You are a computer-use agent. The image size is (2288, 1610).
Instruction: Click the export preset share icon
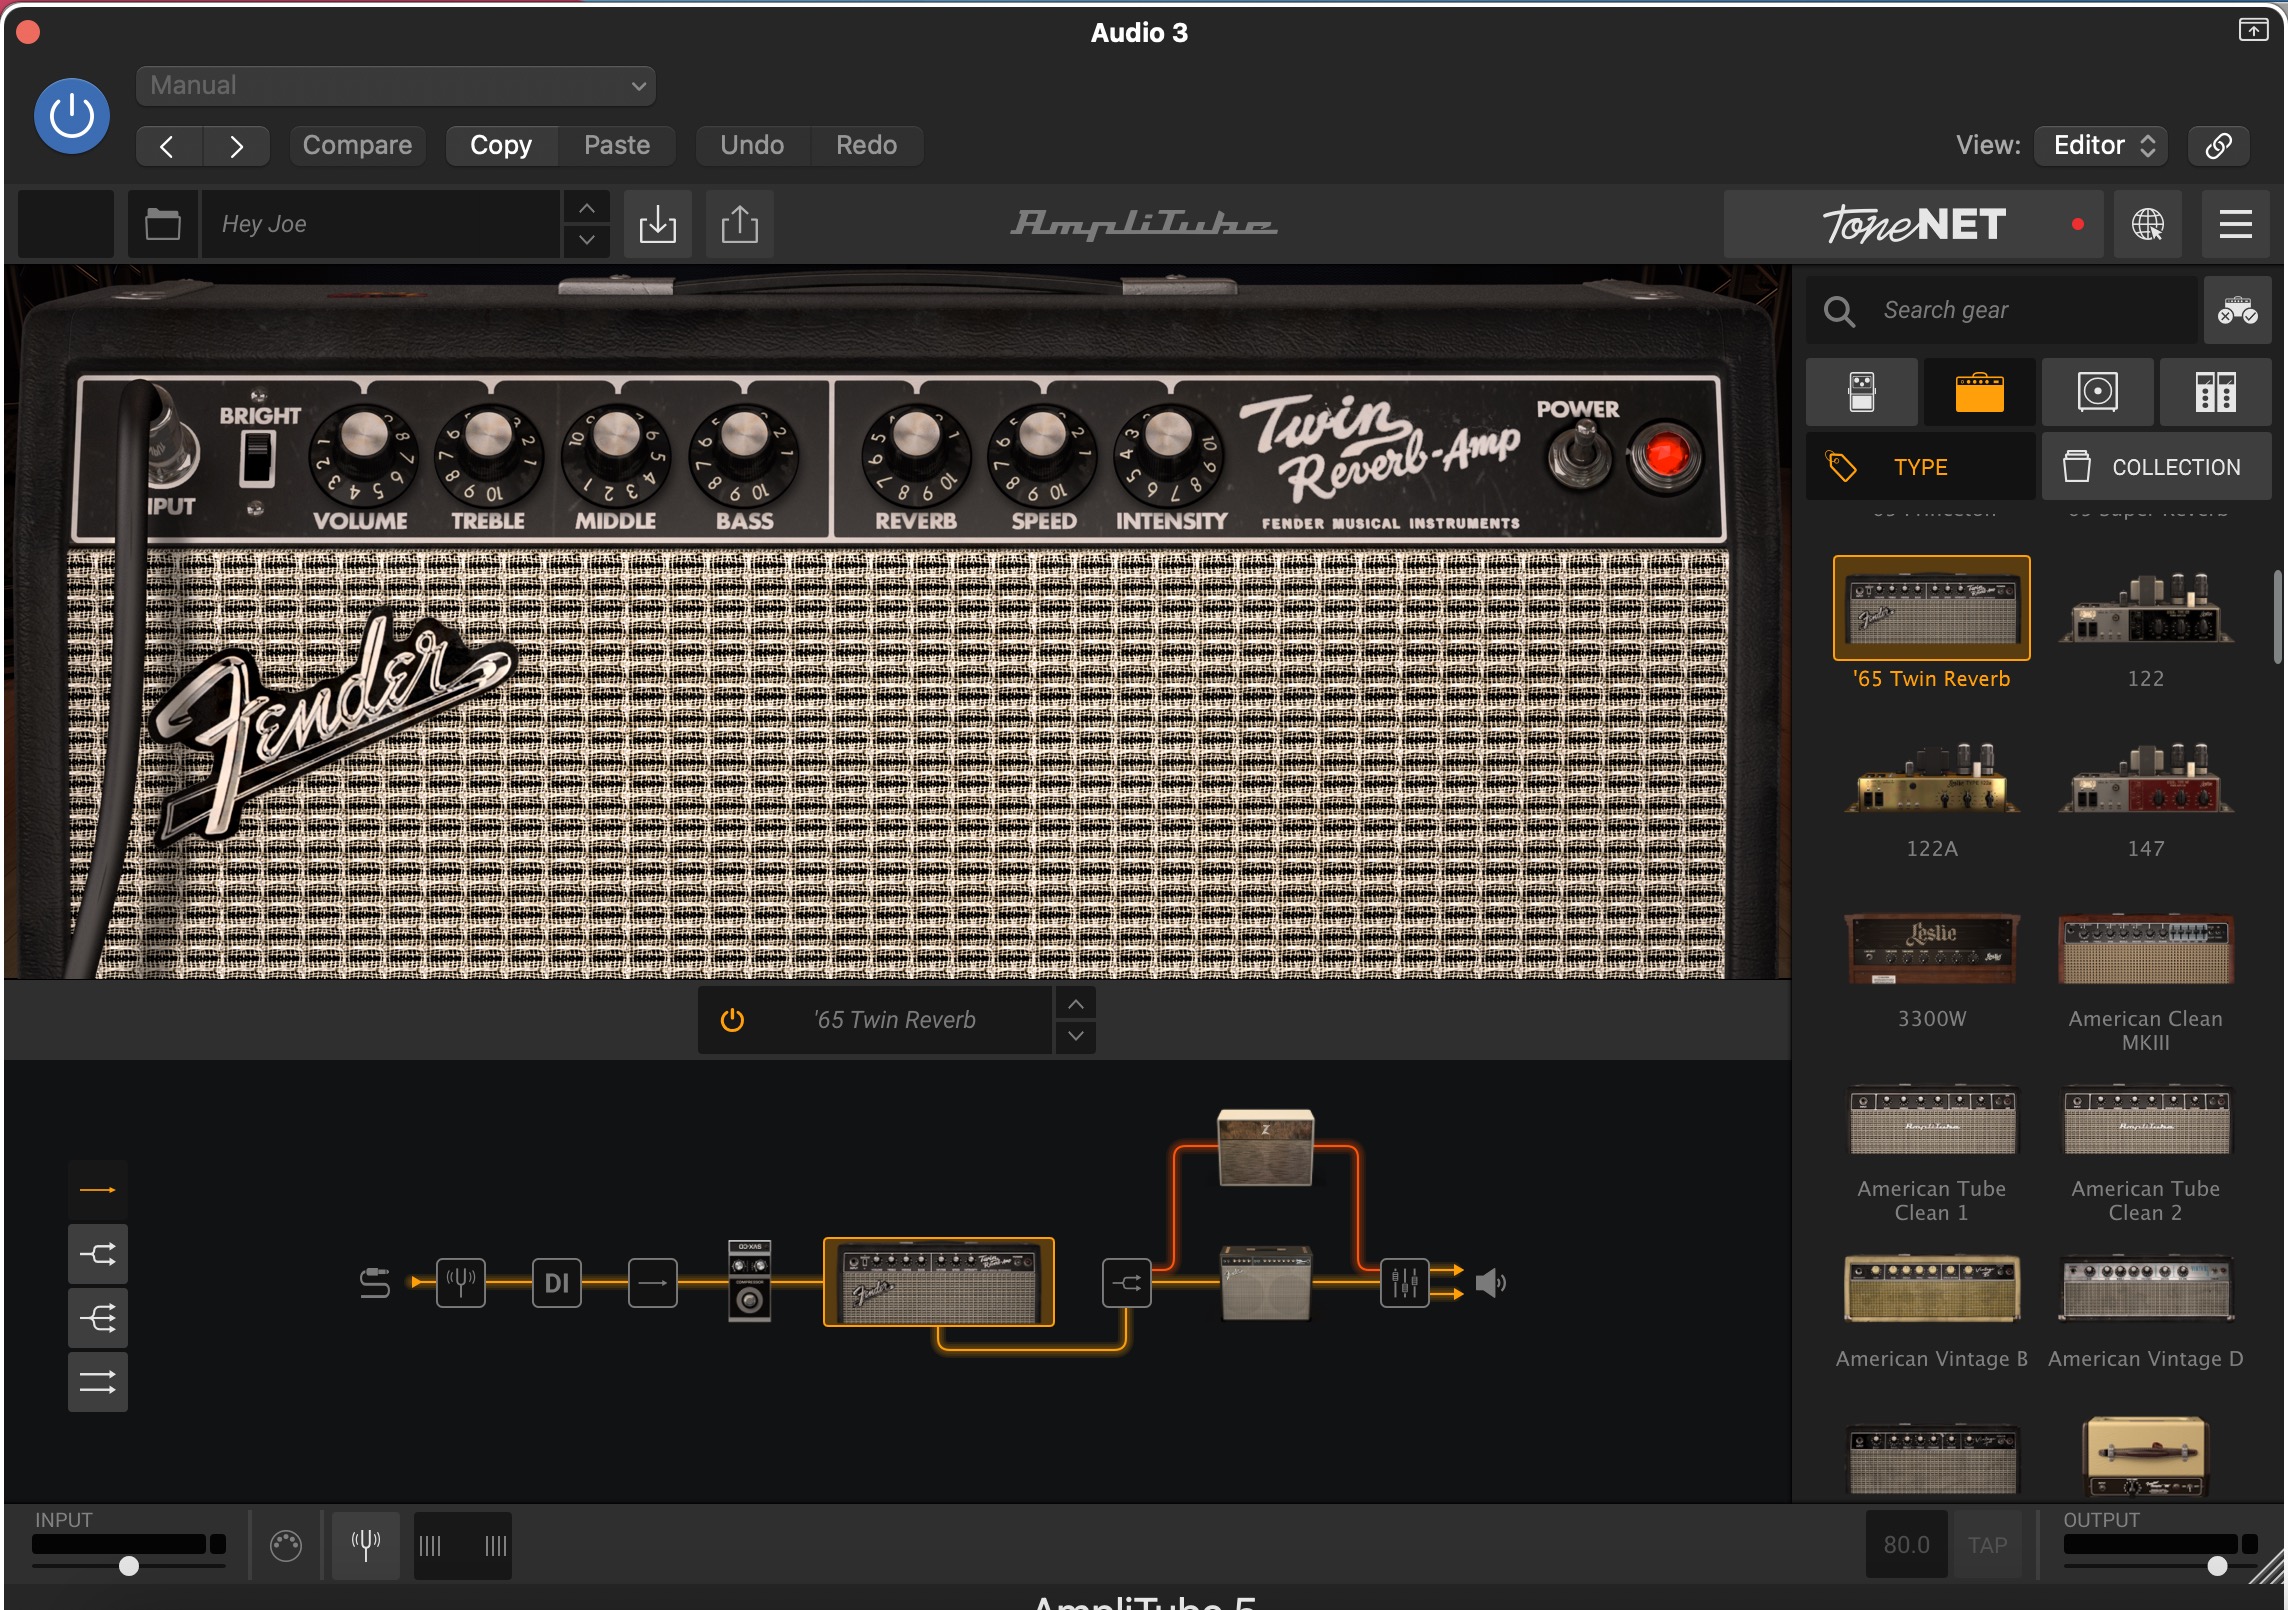tap(739, 224)
